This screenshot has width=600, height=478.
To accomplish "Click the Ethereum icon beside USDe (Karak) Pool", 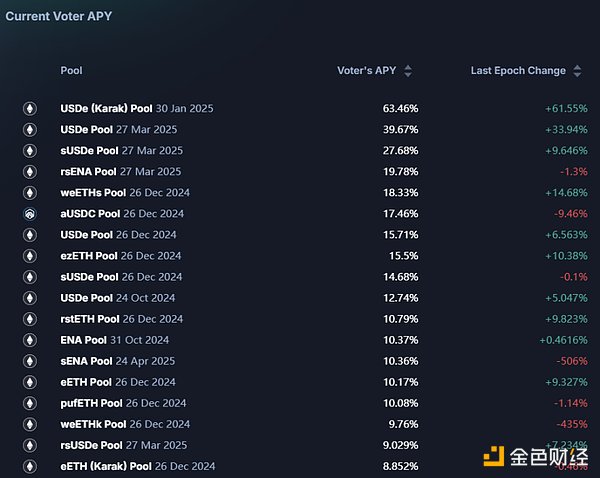I will coord(30,108).
